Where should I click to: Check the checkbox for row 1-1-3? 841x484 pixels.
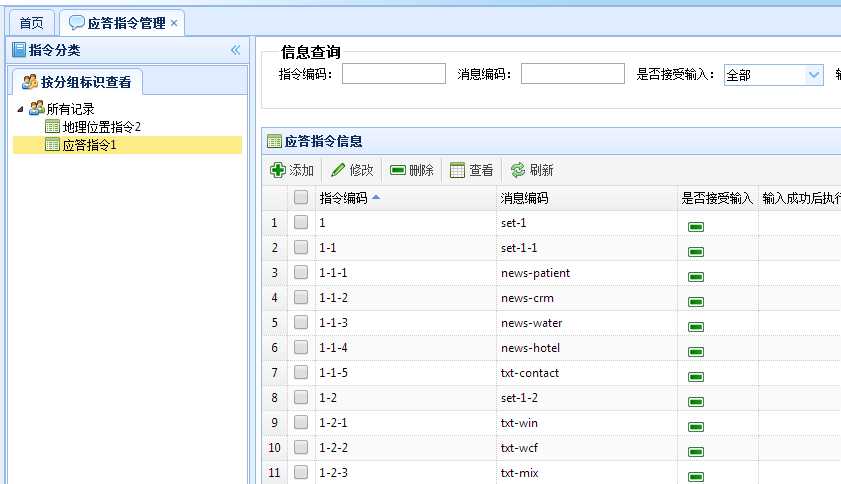point(301,322)
